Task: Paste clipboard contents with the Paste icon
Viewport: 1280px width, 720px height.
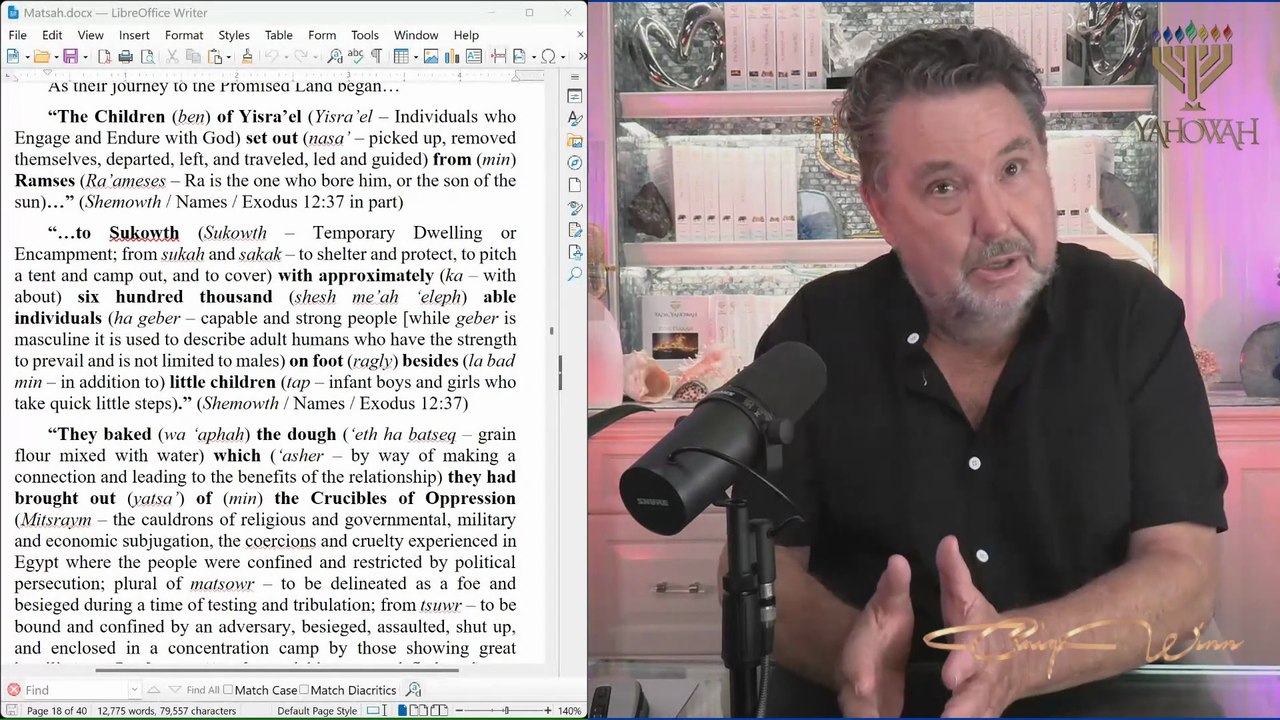Action: [214, 57]
